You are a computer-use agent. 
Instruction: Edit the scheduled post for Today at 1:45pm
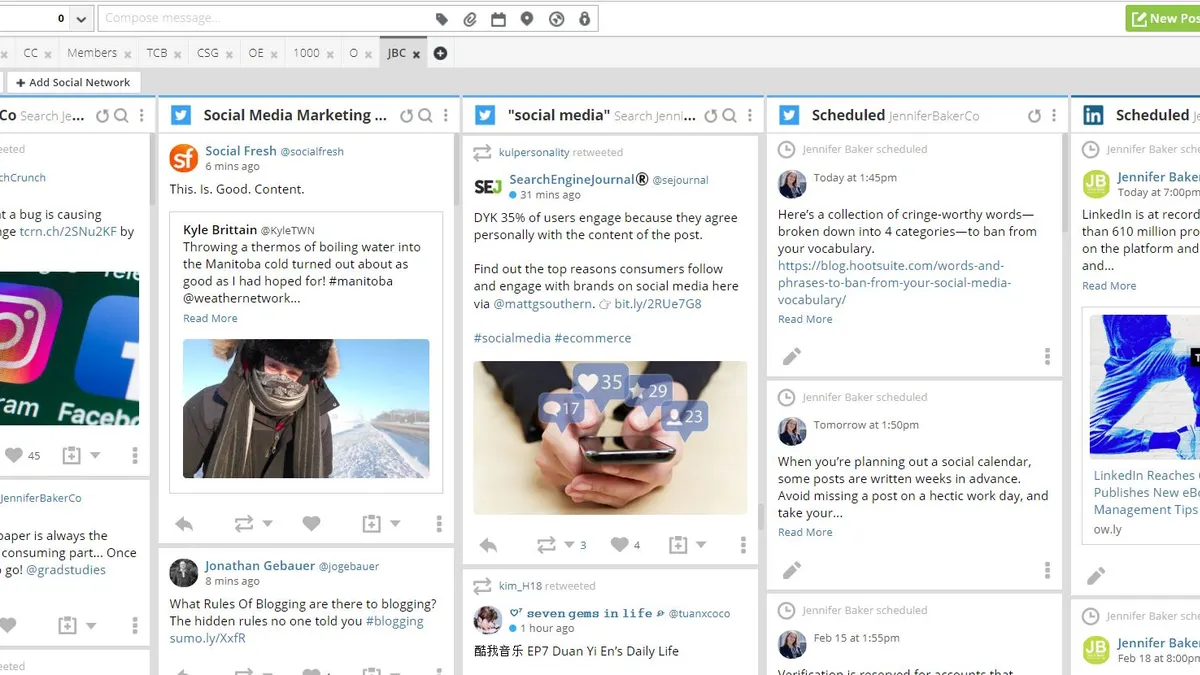click(792, 356)
